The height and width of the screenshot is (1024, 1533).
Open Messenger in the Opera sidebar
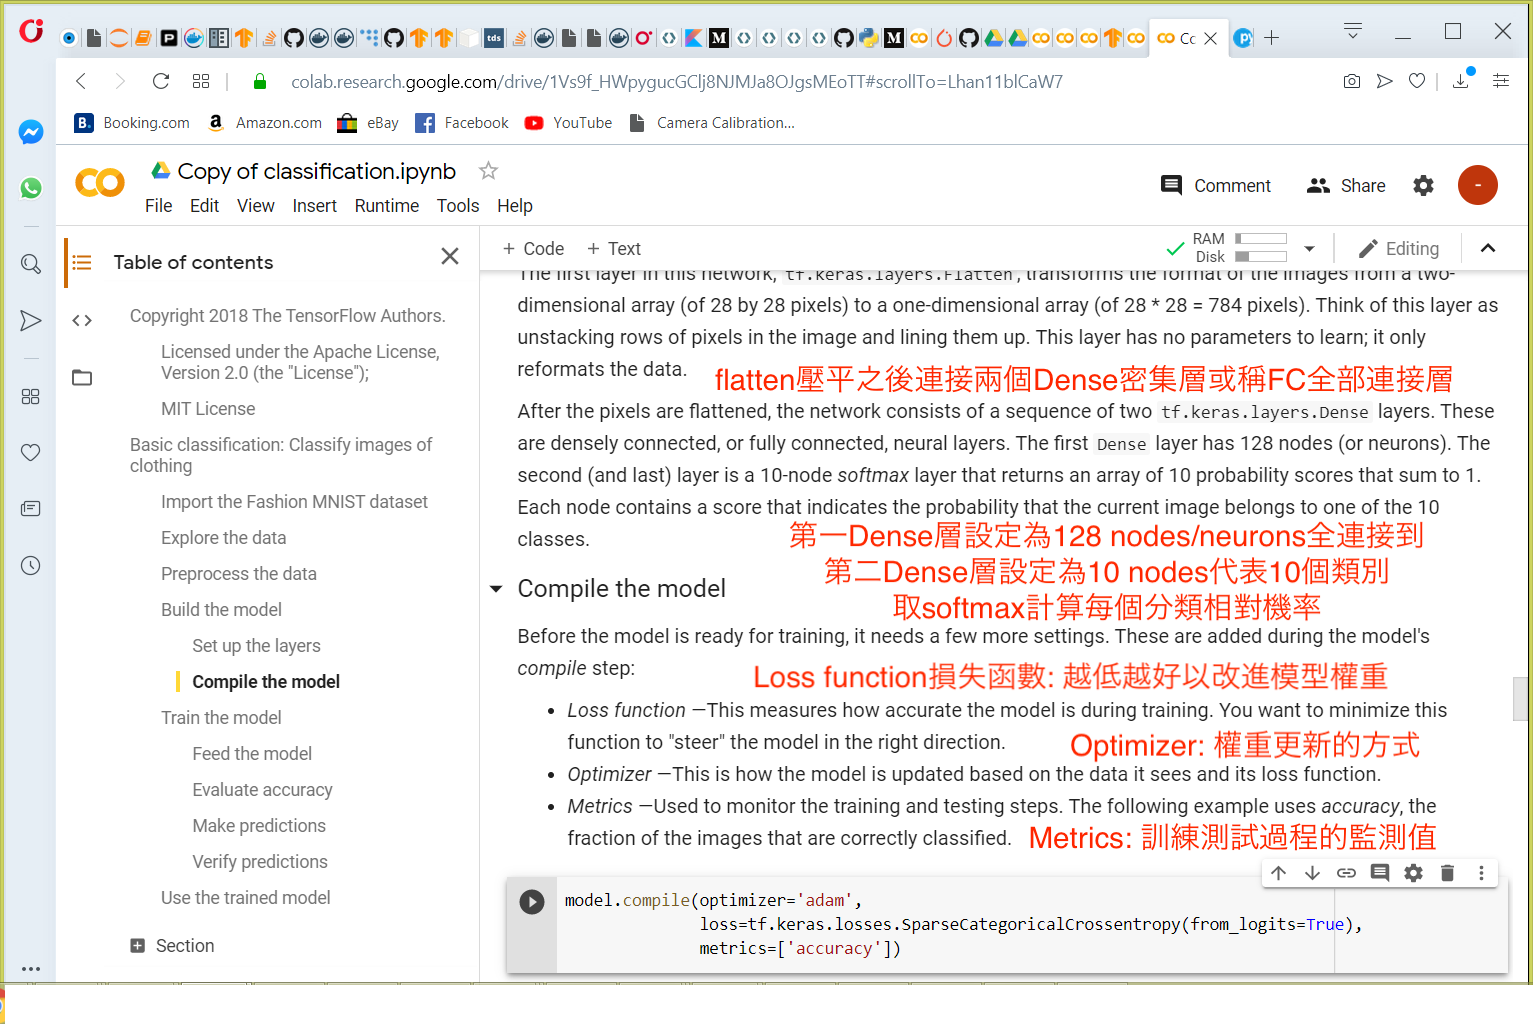click(x=31, y=132)
